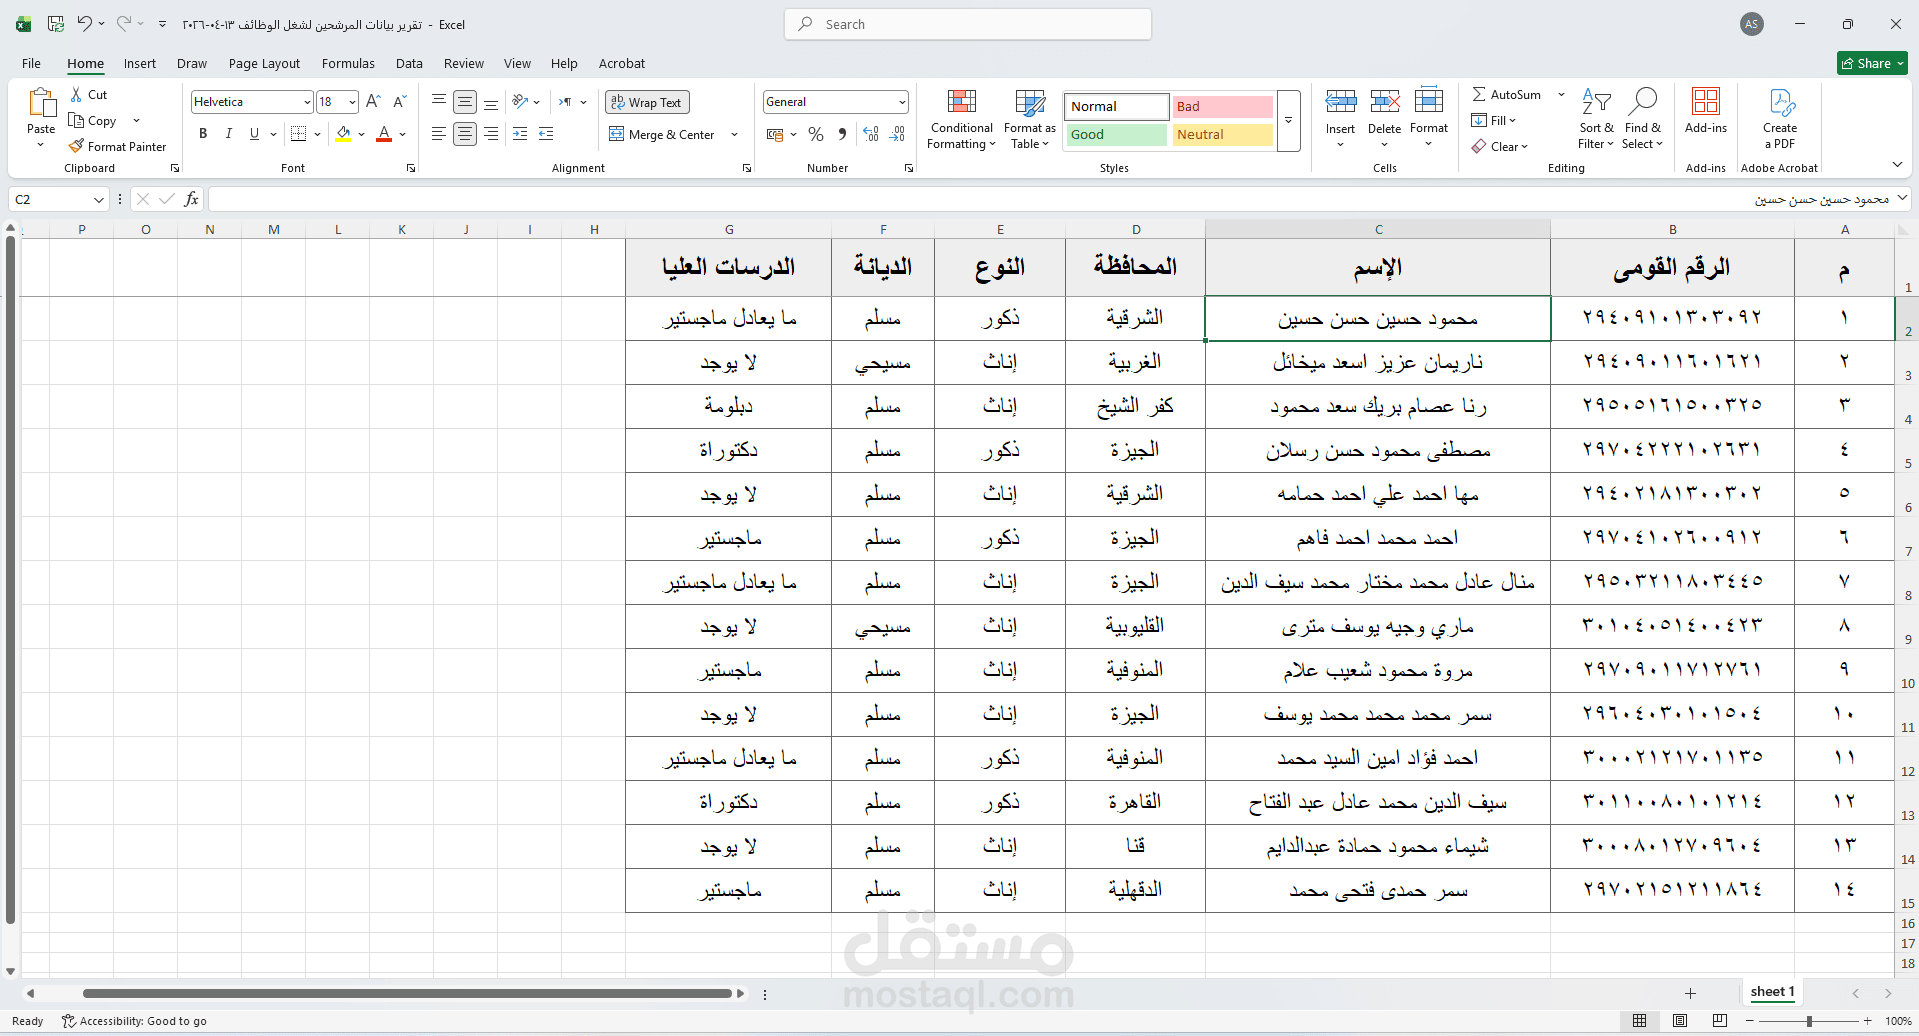Switch to Page Layout view in status bar
The width and height of the screenshot is (1919, 1036).
coord(1680,1021)
